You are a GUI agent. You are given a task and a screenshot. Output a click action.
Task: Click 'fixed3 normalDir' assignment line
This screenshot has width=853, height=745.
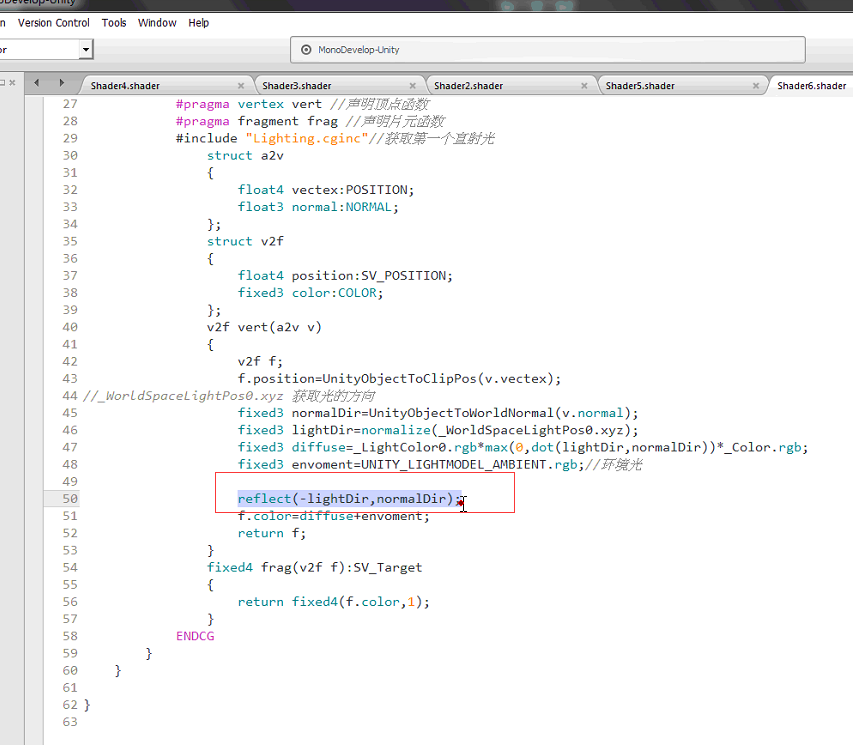(438, 413)
